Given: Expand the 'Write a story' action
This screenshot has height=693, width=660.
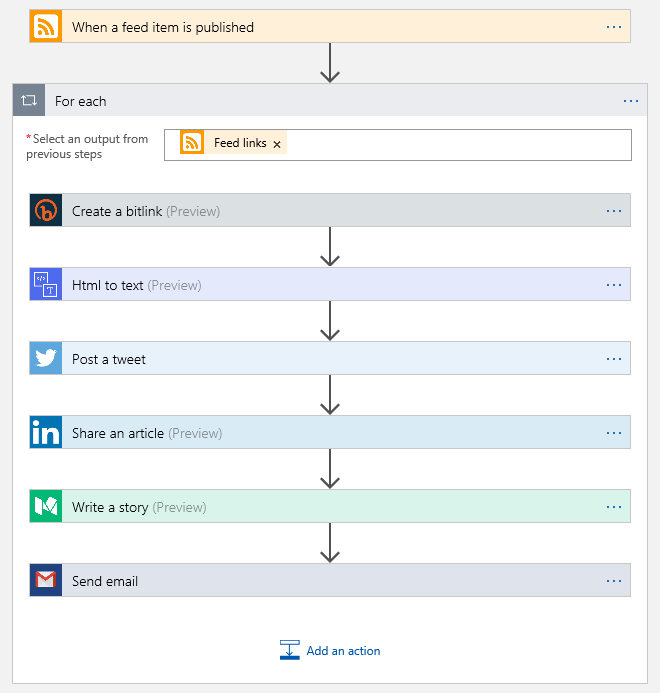Looking at the screenshot, I should [330, 506].
